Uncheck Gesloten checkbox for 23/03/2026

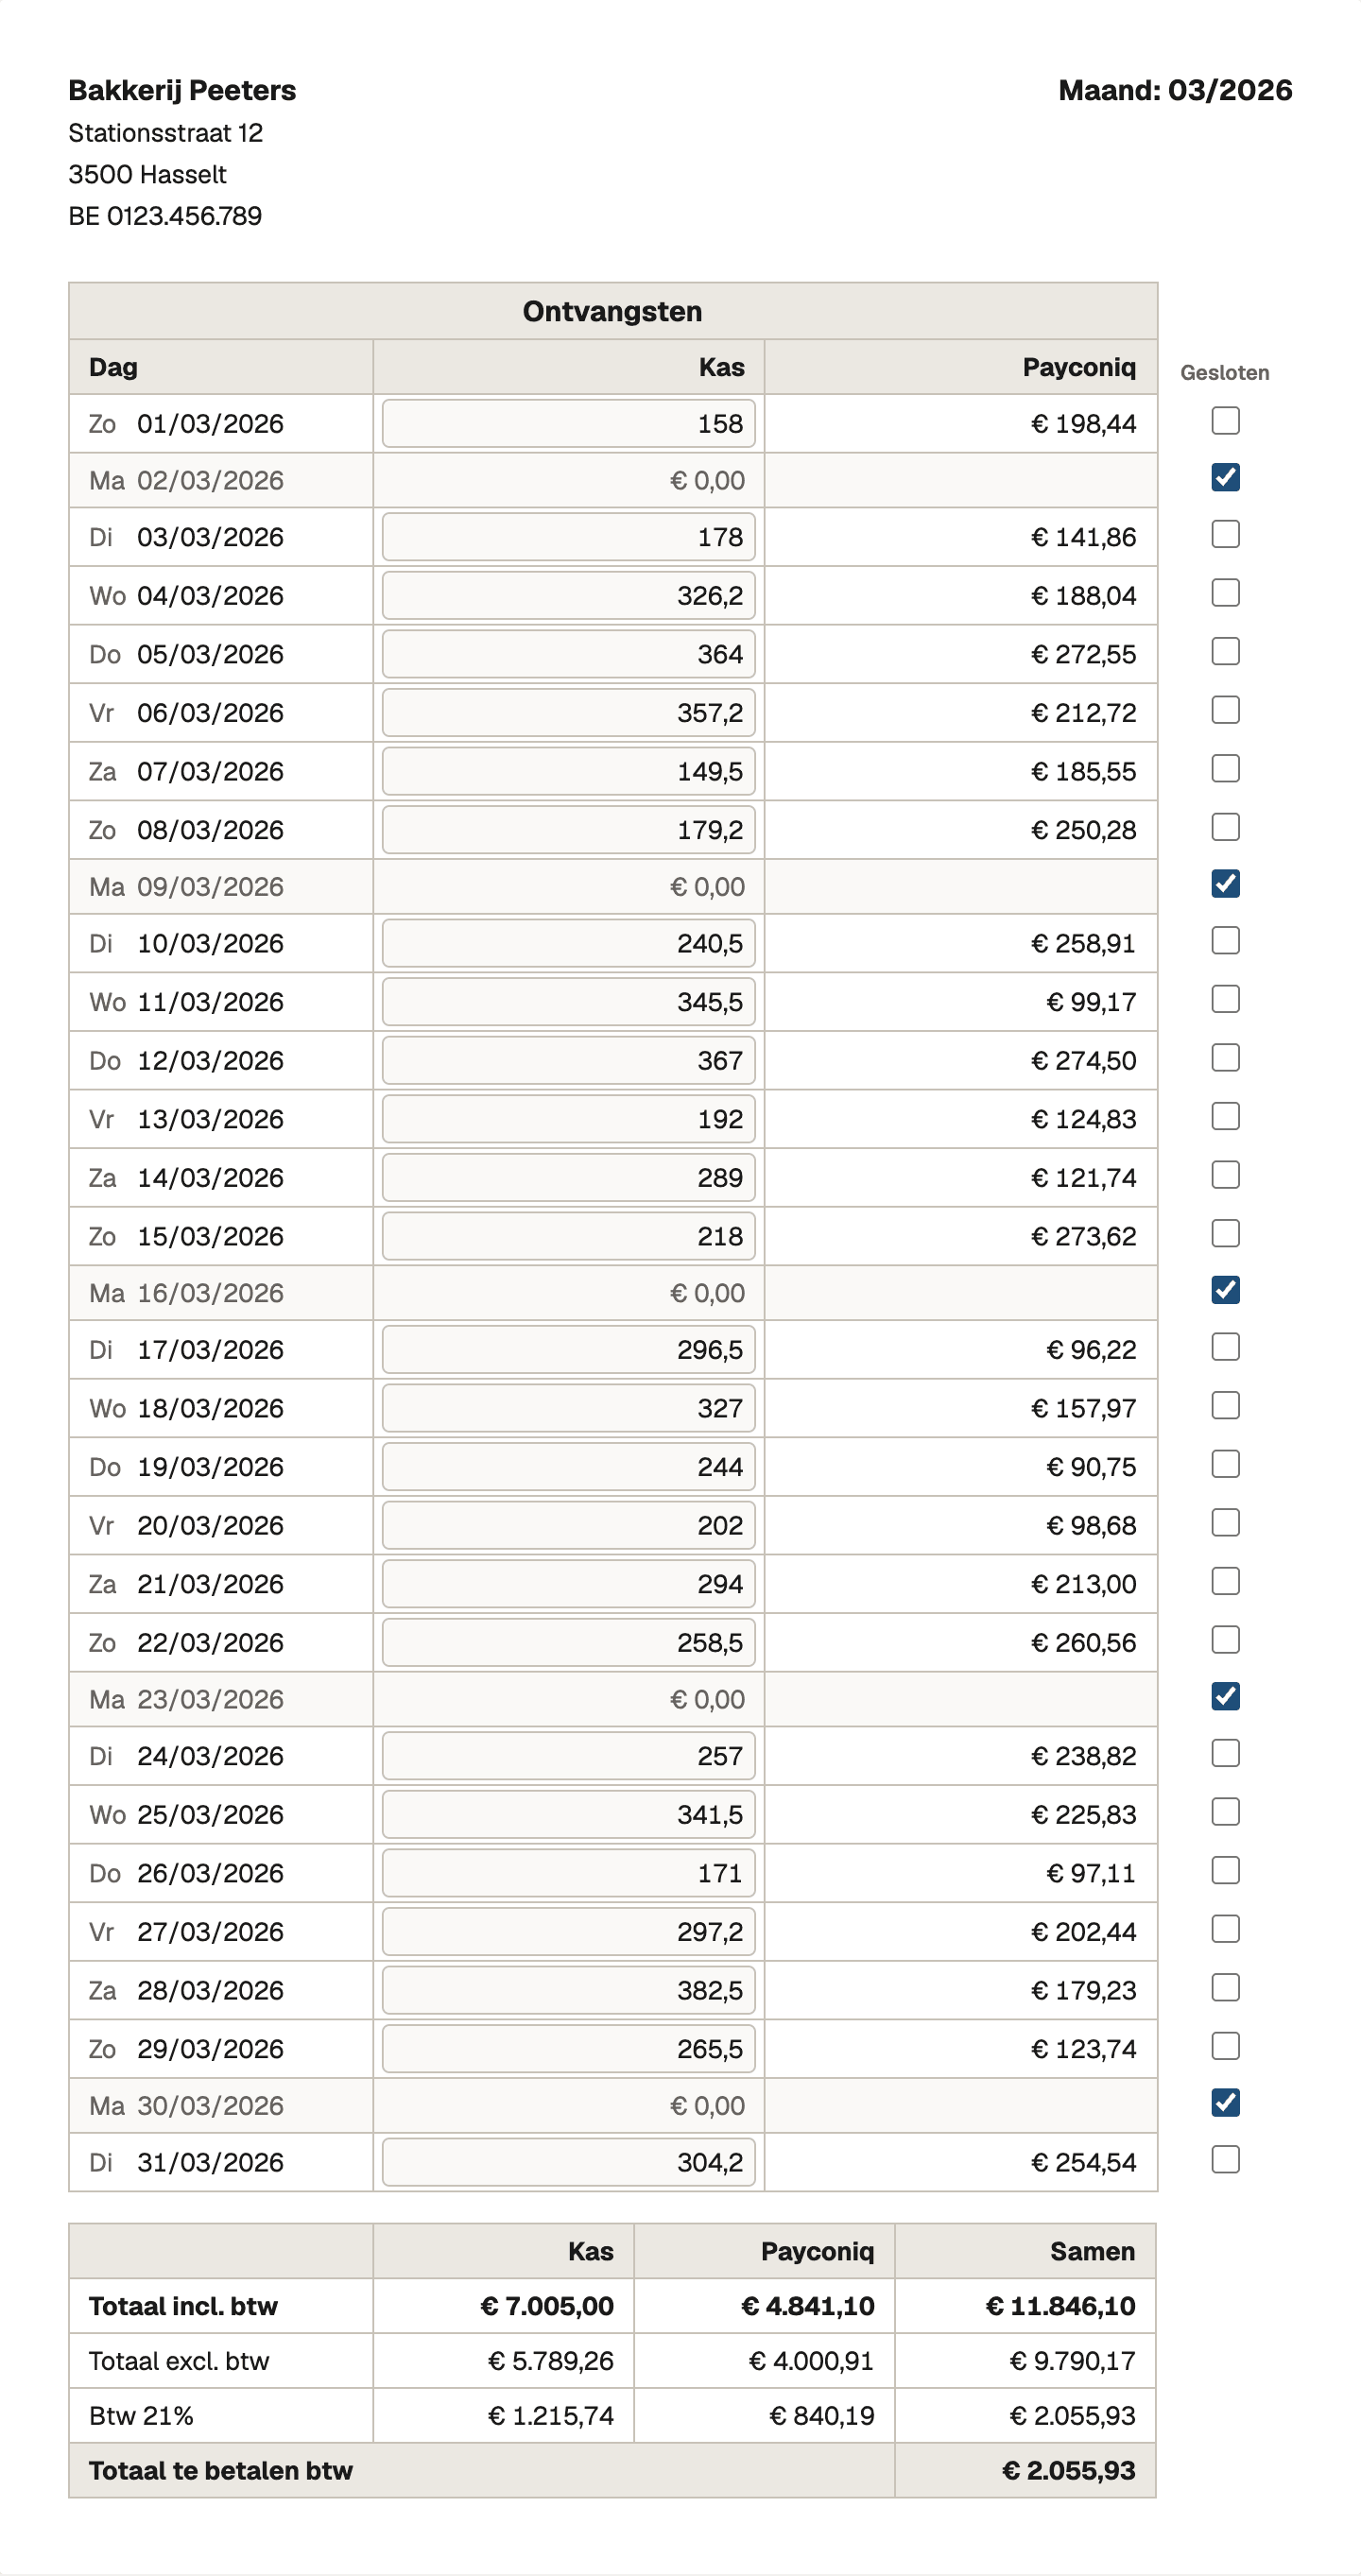point(1225,1696)
